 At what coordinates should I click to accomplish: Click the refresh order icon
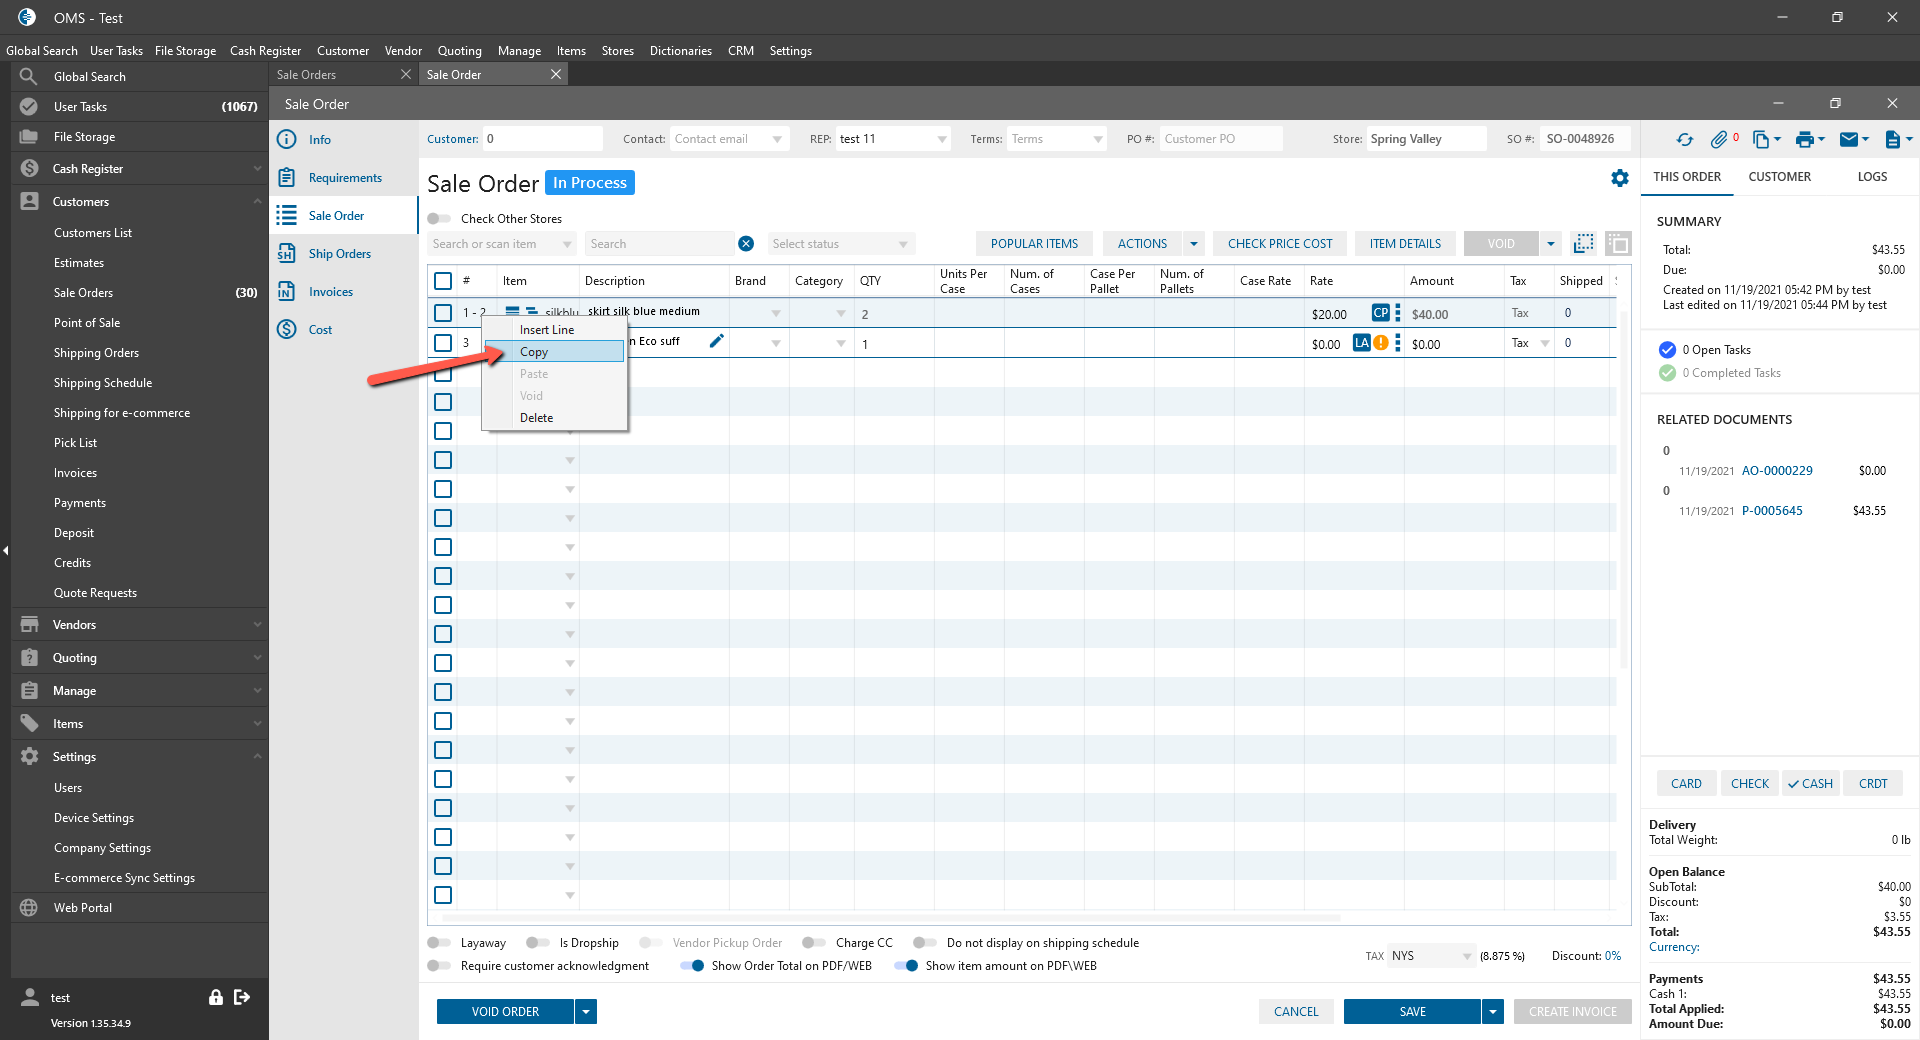click(1685, 140)
